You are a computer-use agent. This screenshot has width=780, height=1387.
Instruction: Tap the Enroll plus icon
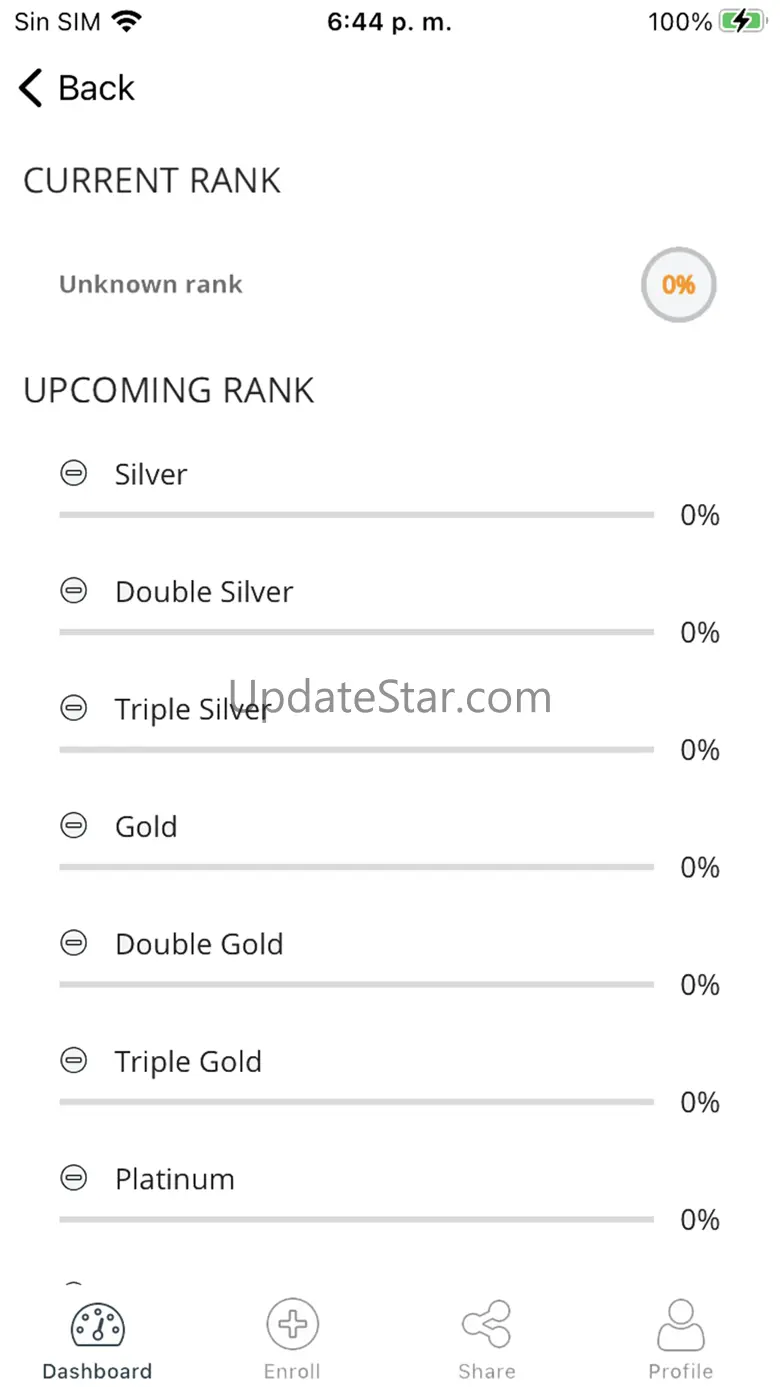292,1325
